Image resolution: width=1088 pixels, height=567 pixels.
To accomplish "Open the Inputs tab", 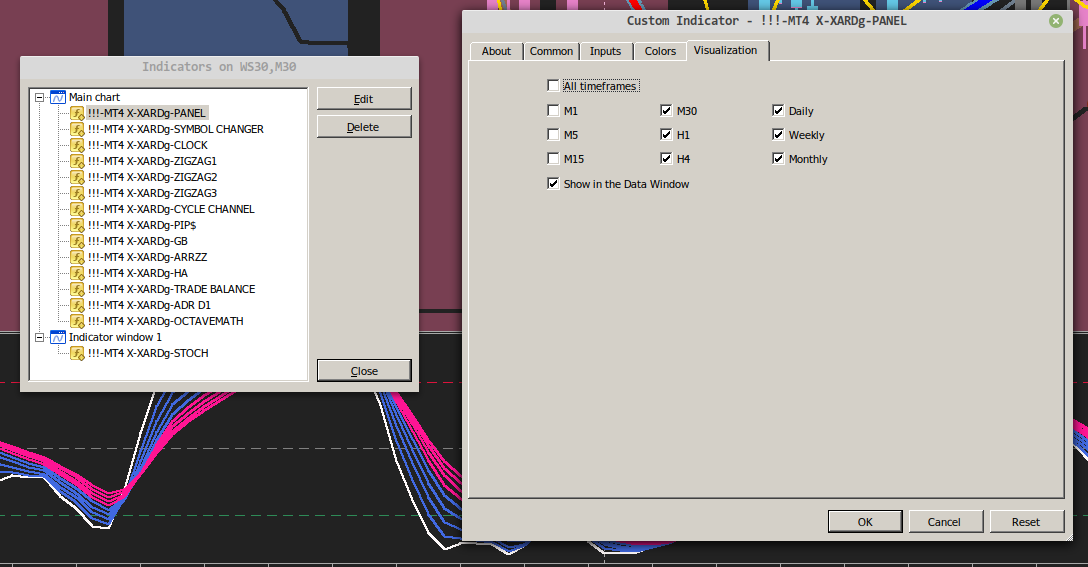I will 606,51.
